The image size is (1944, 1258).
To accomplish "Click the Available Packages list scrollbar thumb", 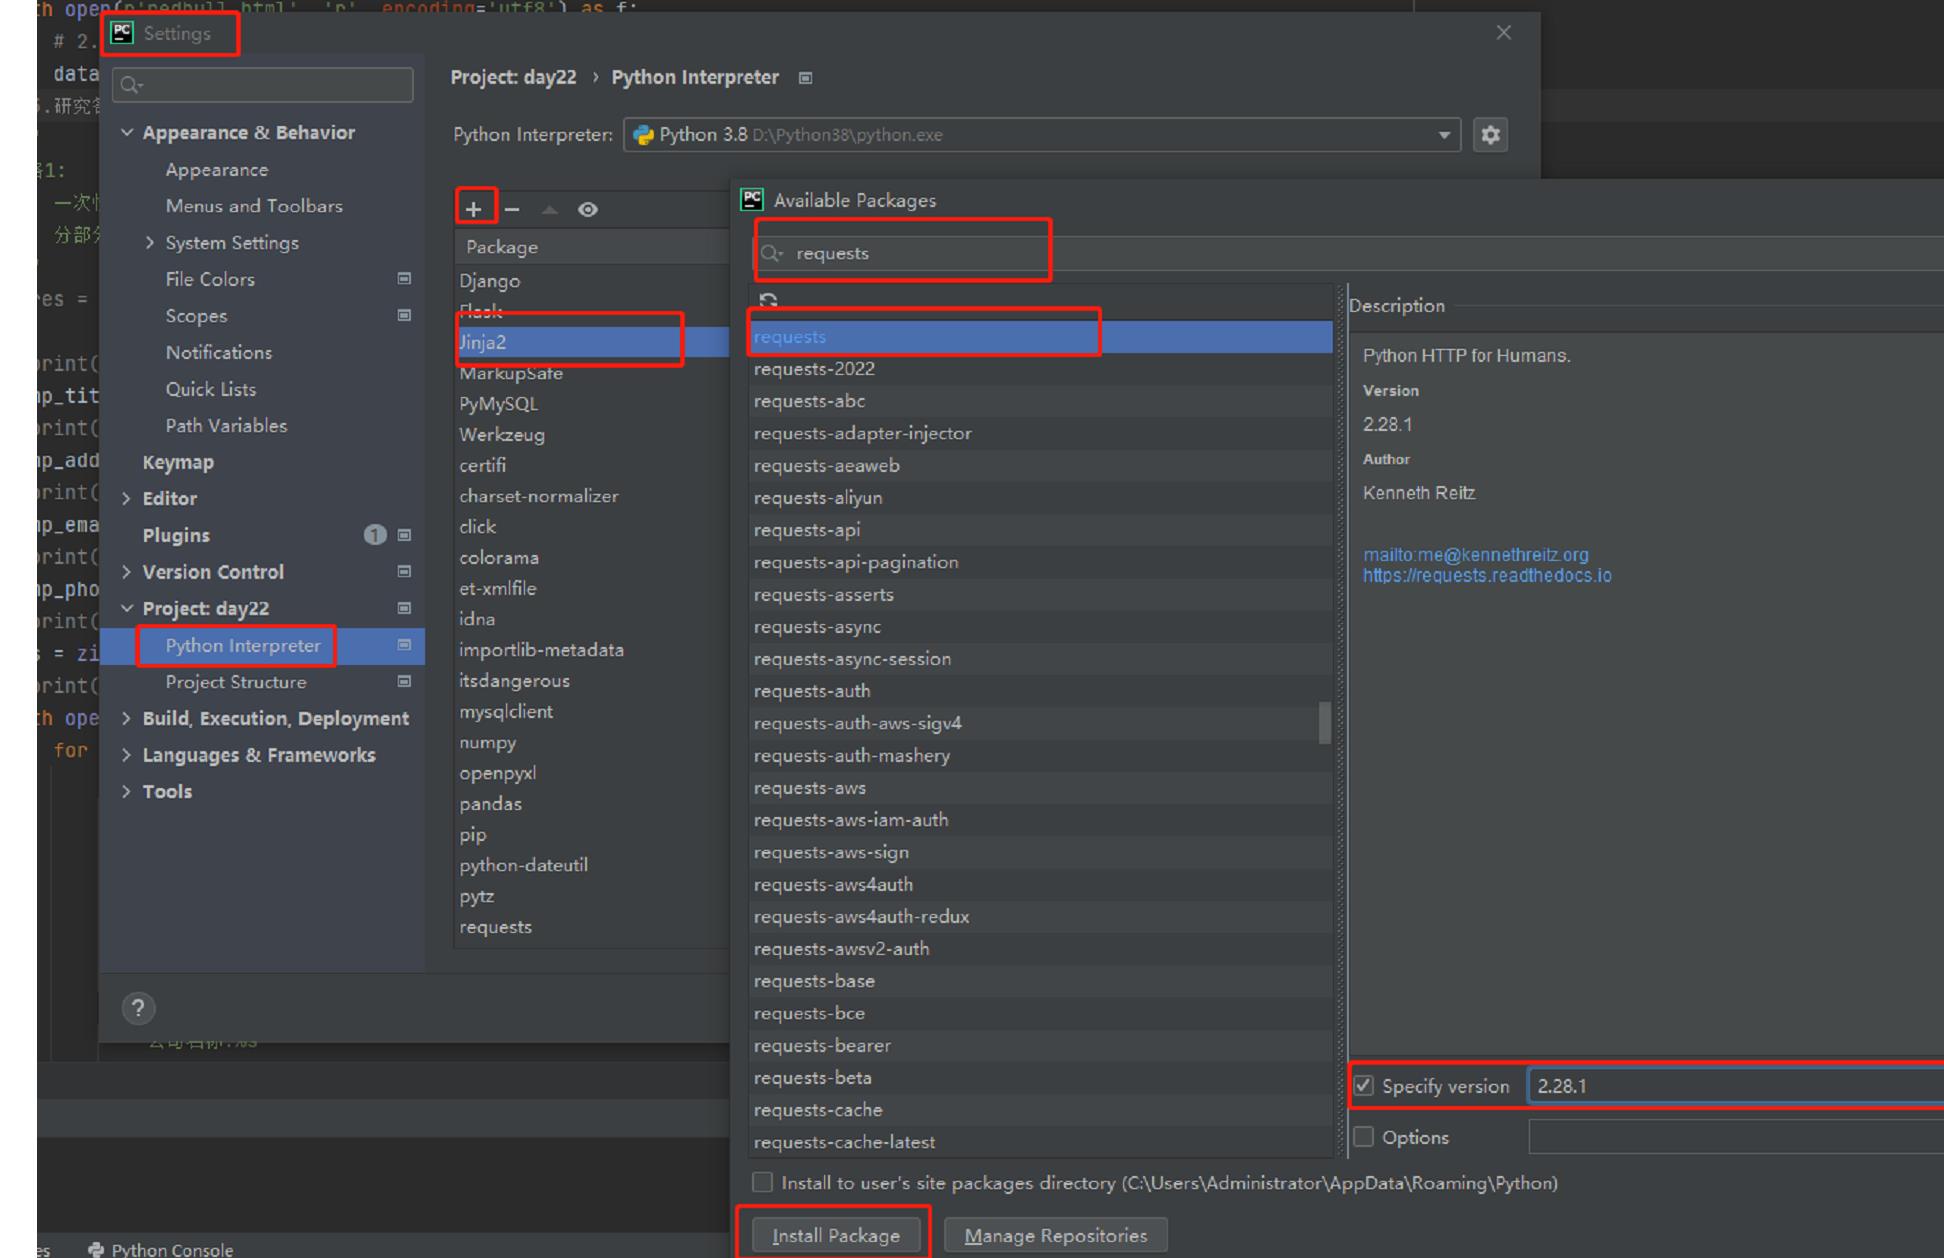I will (1325, 722).
